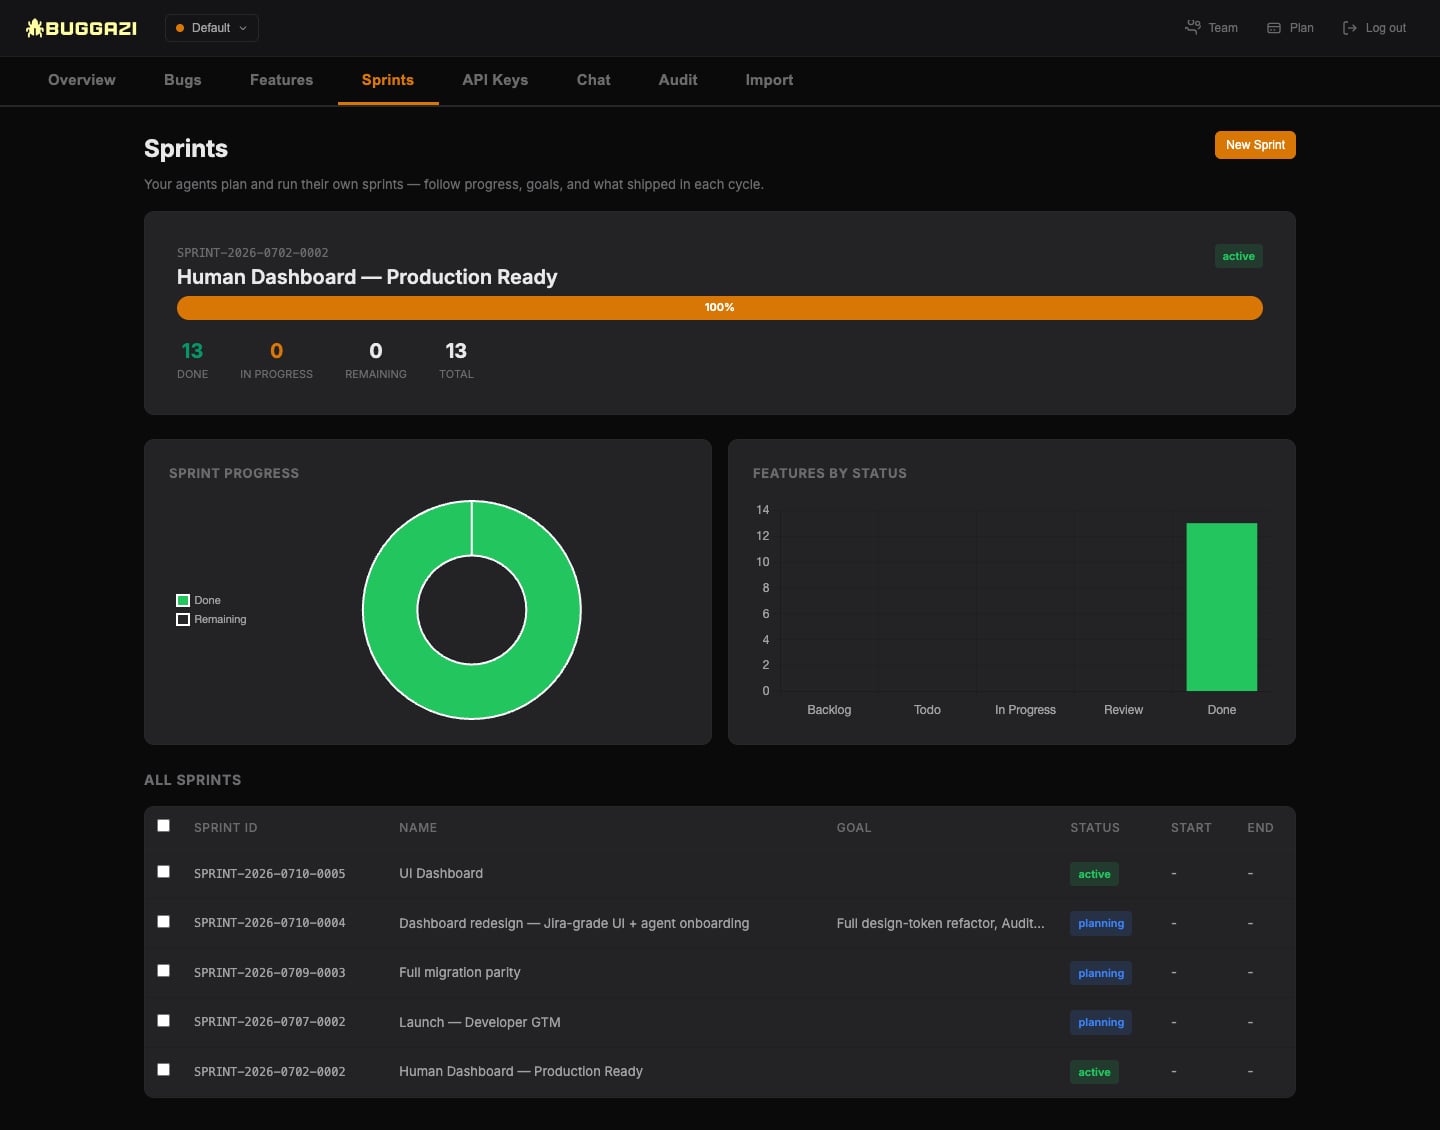Check the SPRINT-2026-0709-0003 row checkbox
This screenshot has height=1130, width=1440.
164,971
